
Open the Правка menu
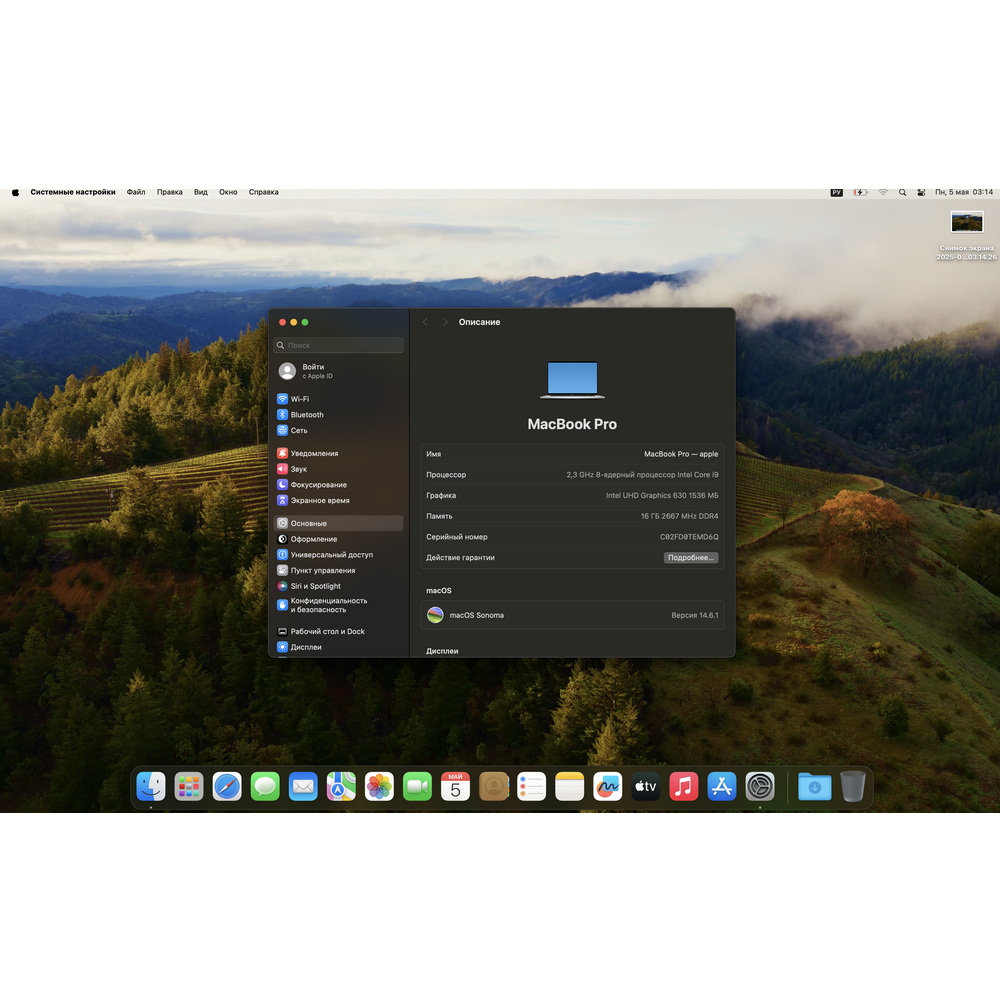170,192
